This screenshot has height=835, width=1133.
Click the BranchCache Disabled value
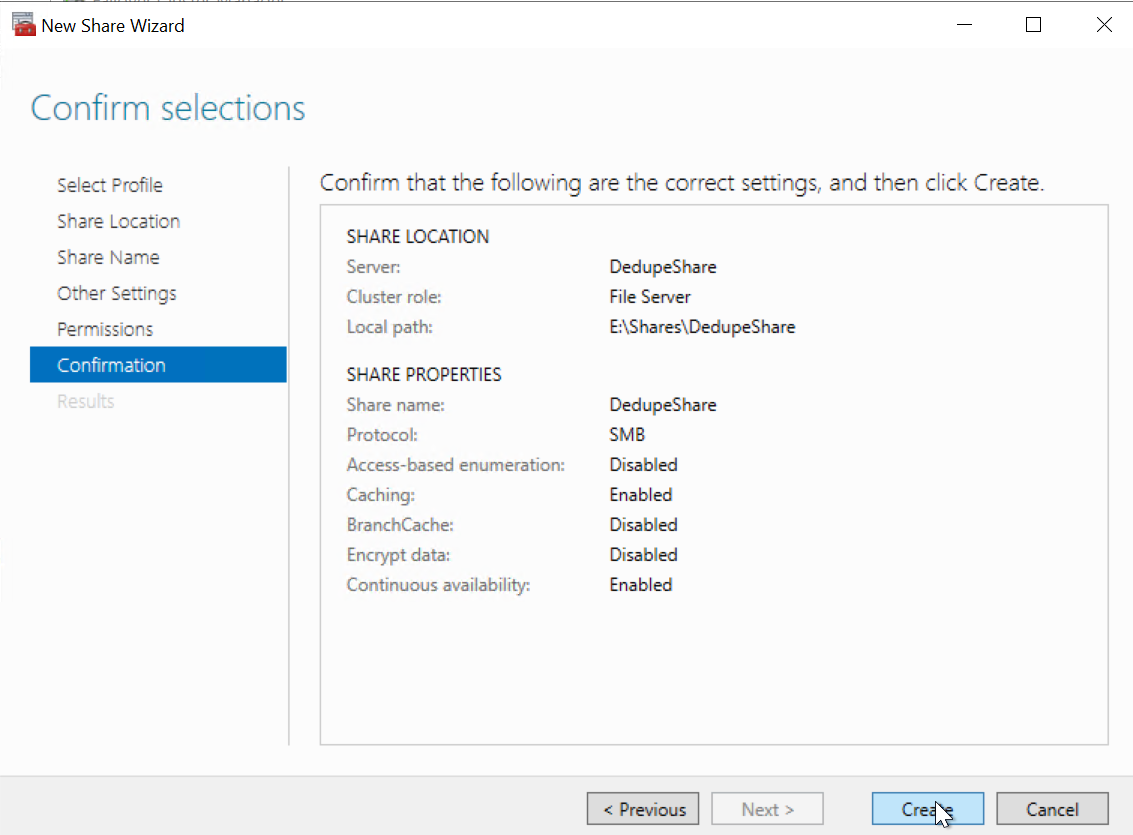coord(643,524)
